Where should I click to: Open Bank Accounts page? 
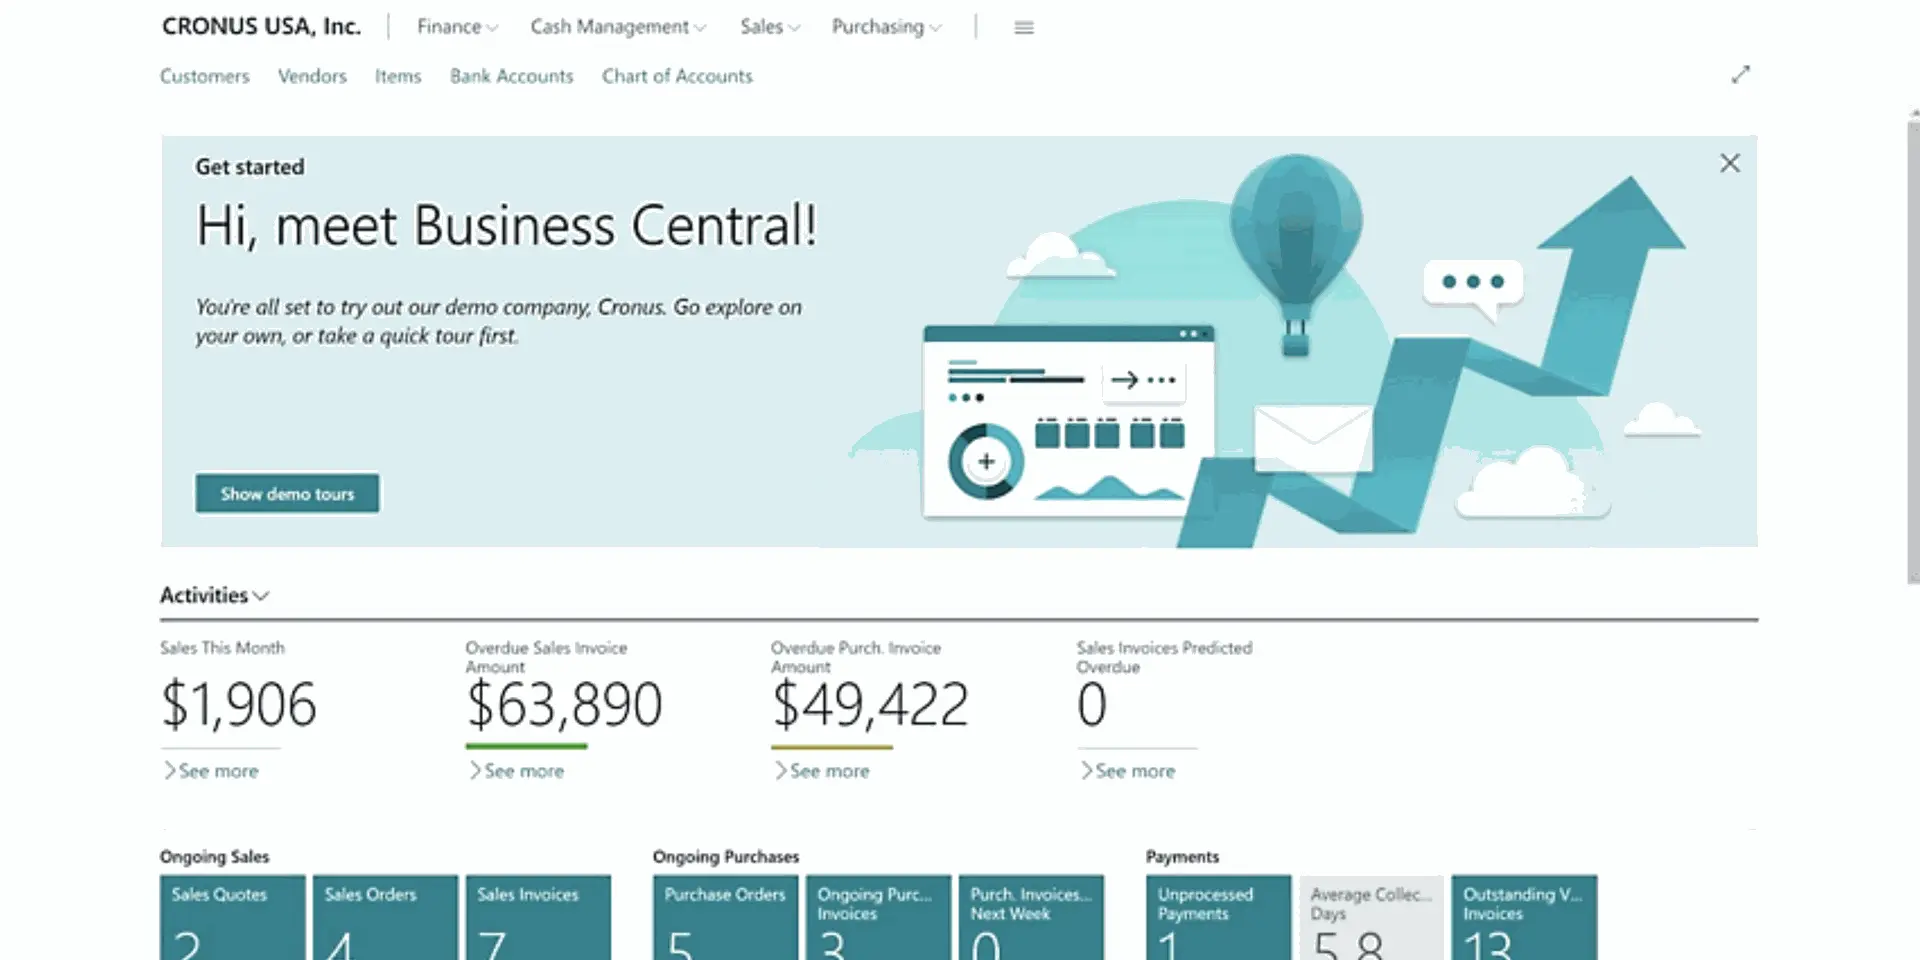click(511, 76)
